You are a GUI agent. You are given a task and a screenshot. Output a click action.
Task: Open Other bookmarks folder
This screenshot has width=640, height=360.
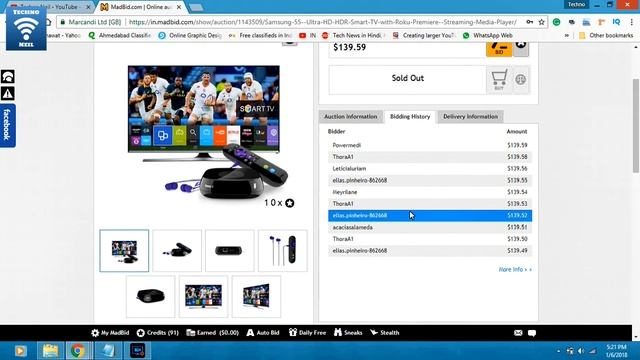tap(606, 36)
